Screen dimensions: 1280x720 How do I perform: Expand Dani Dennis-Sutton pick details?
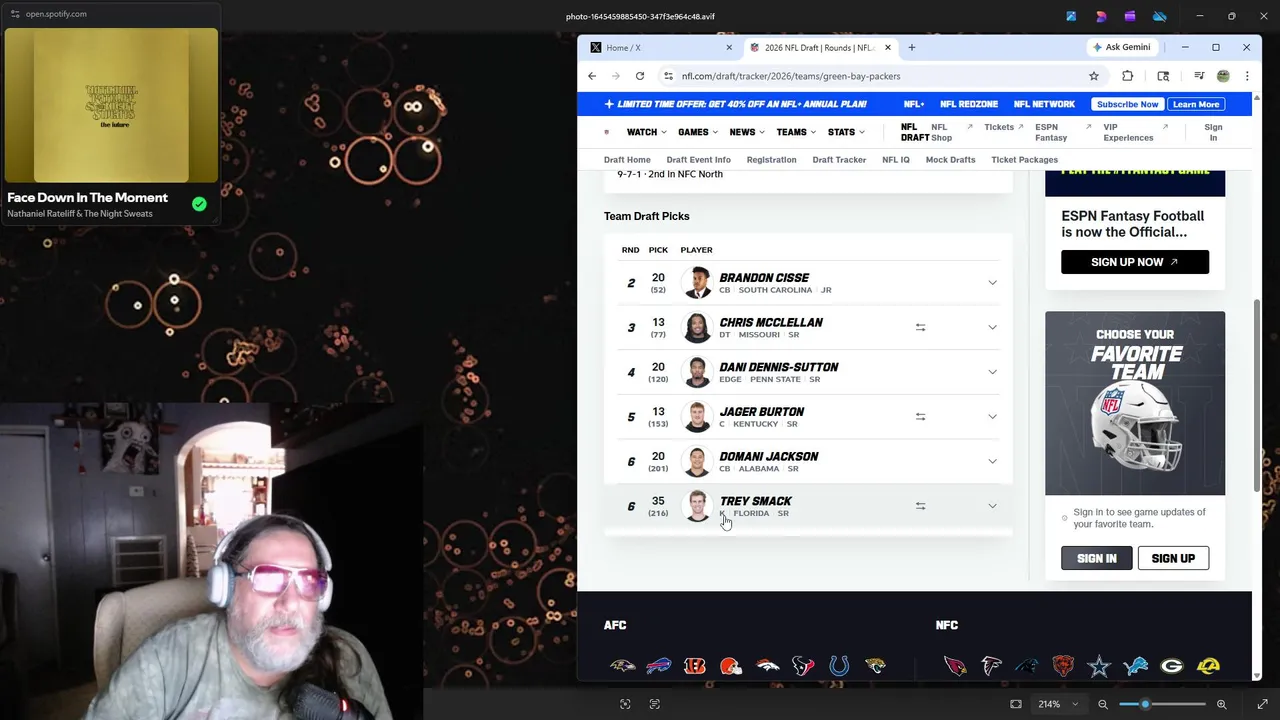pyautogui.click(x=992, y=372)
